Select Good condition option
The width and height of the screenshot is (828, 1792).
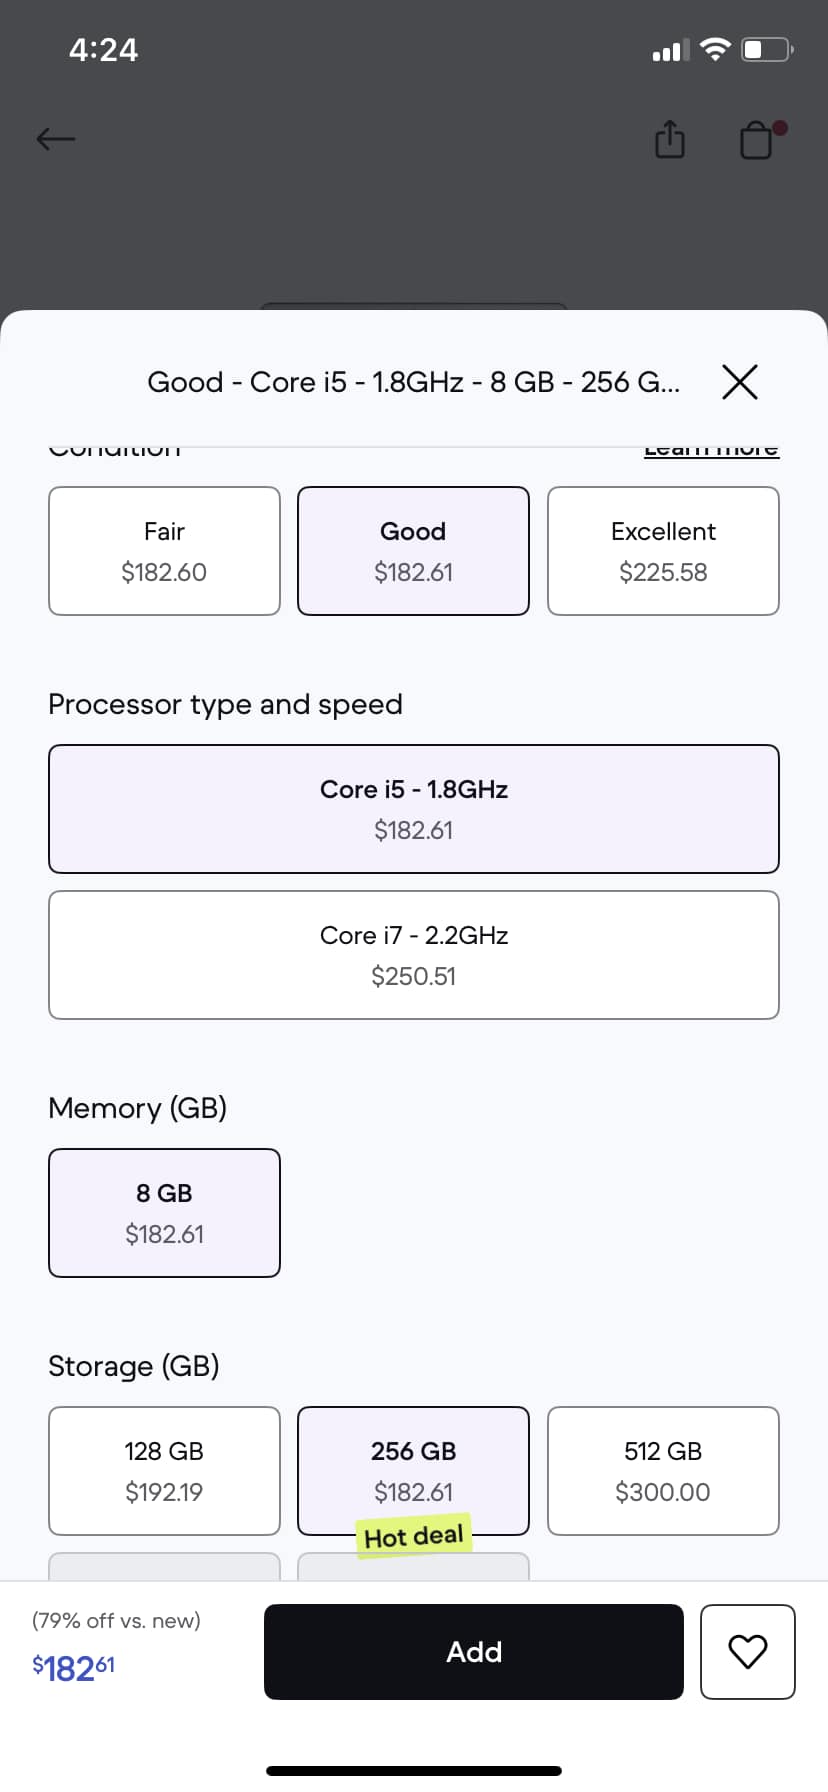[x=413, y=551]
